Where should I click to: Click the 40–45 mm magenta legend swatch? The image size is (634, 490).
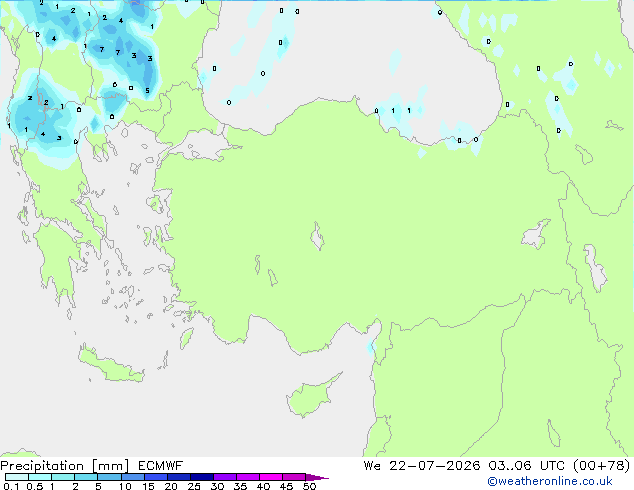[271, 477]
